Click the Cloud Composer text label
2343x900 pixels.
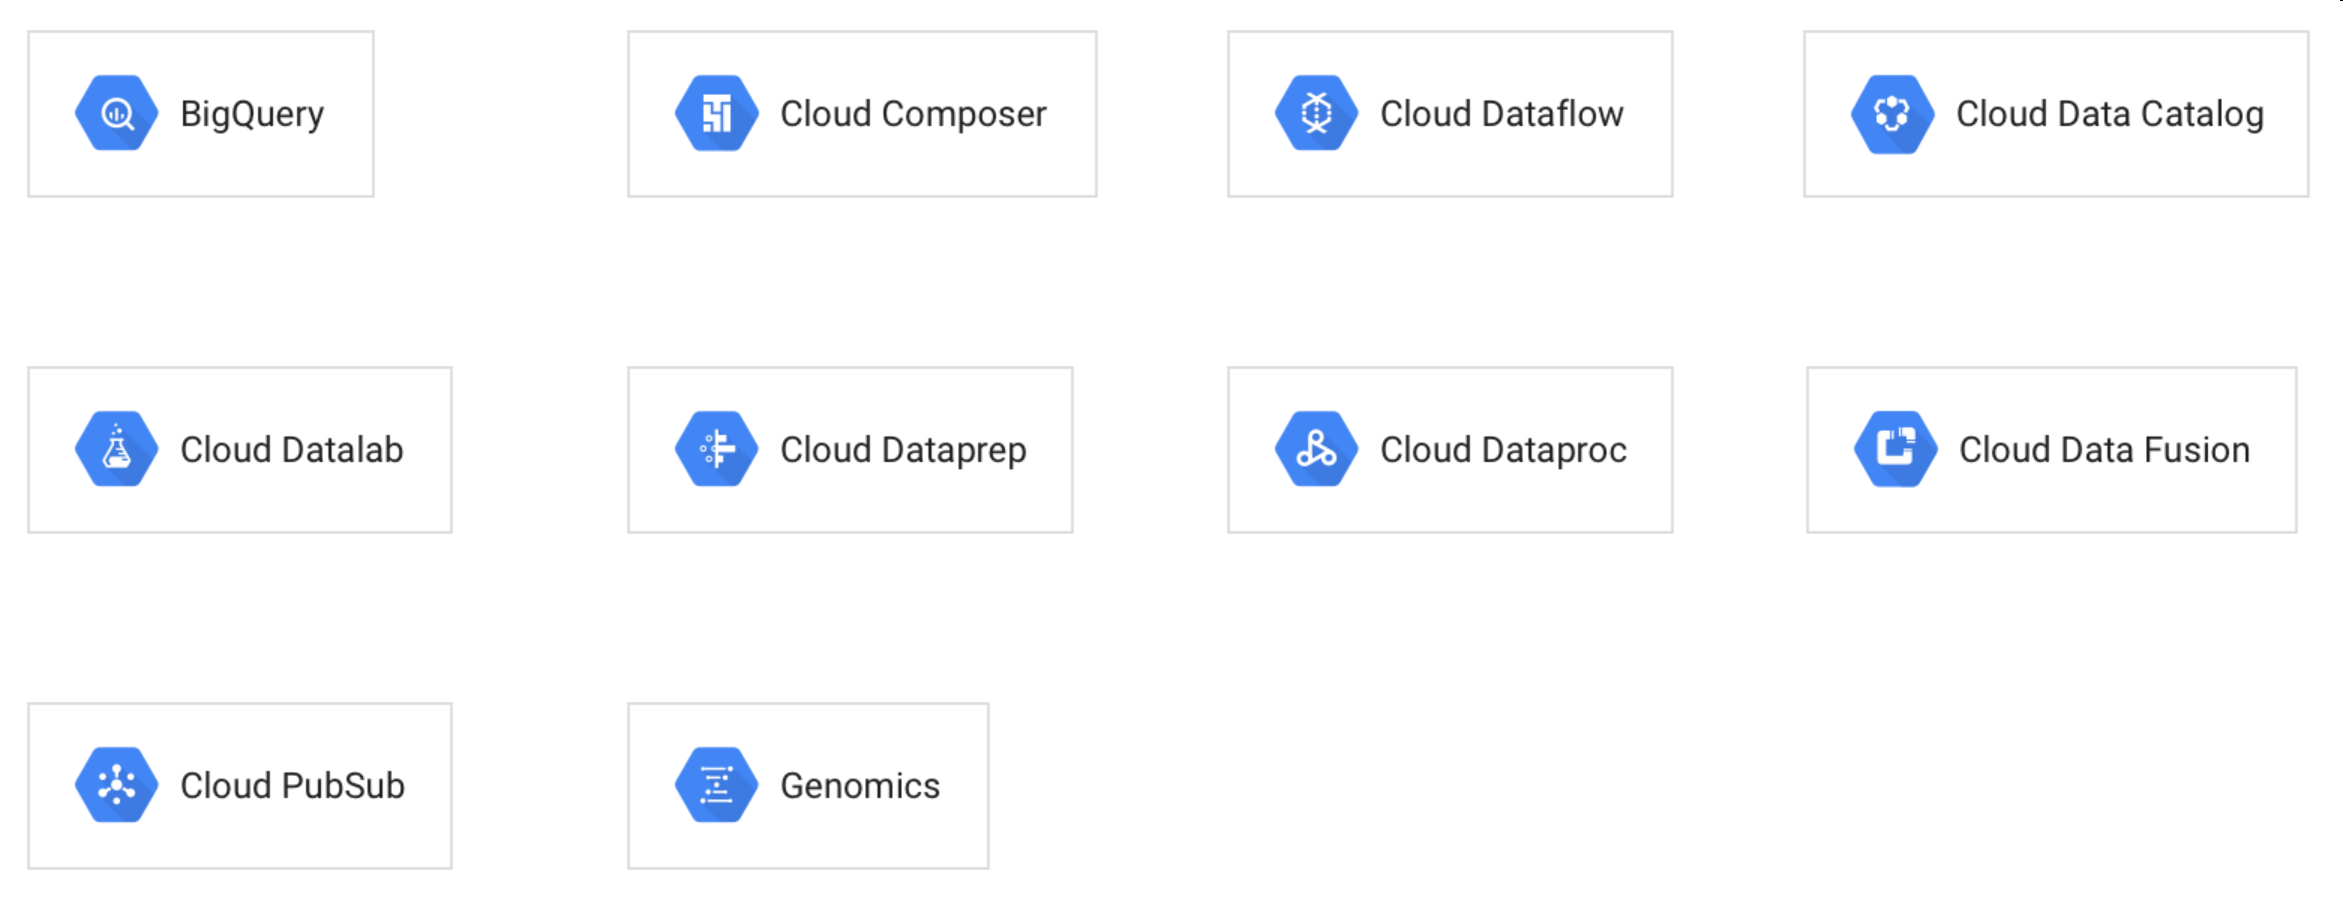pos(913,114)
